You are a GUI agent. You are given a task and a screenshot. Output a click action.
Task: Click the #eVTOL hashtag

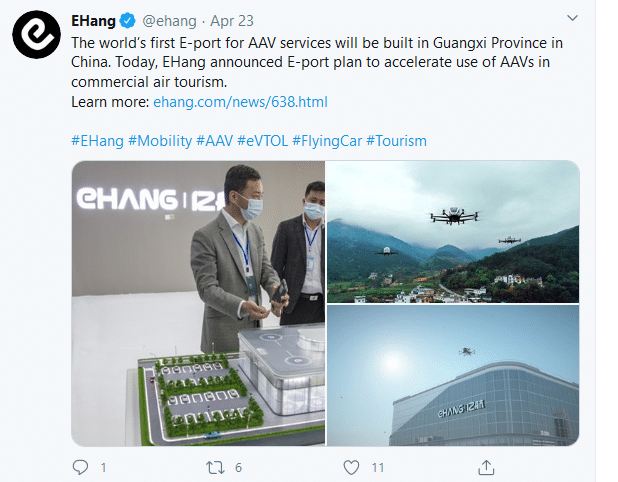[x=262, y=141]
